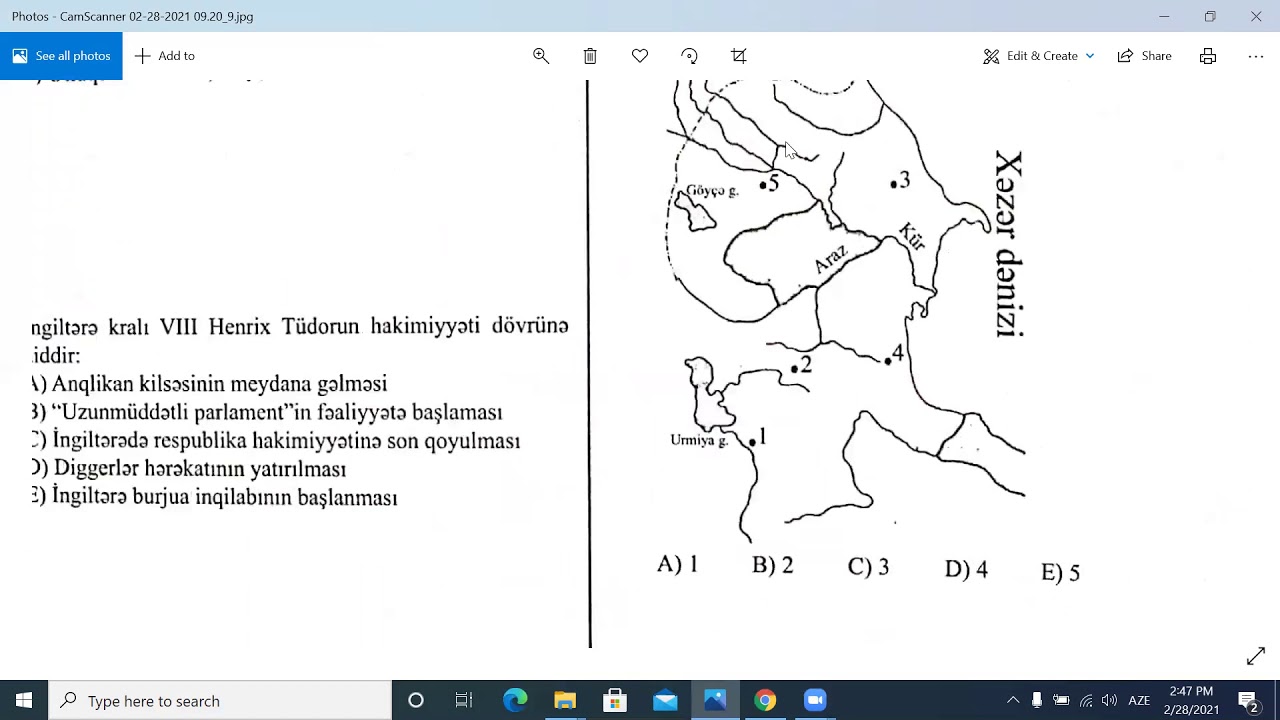Close the Photos window

[1256, 16]
